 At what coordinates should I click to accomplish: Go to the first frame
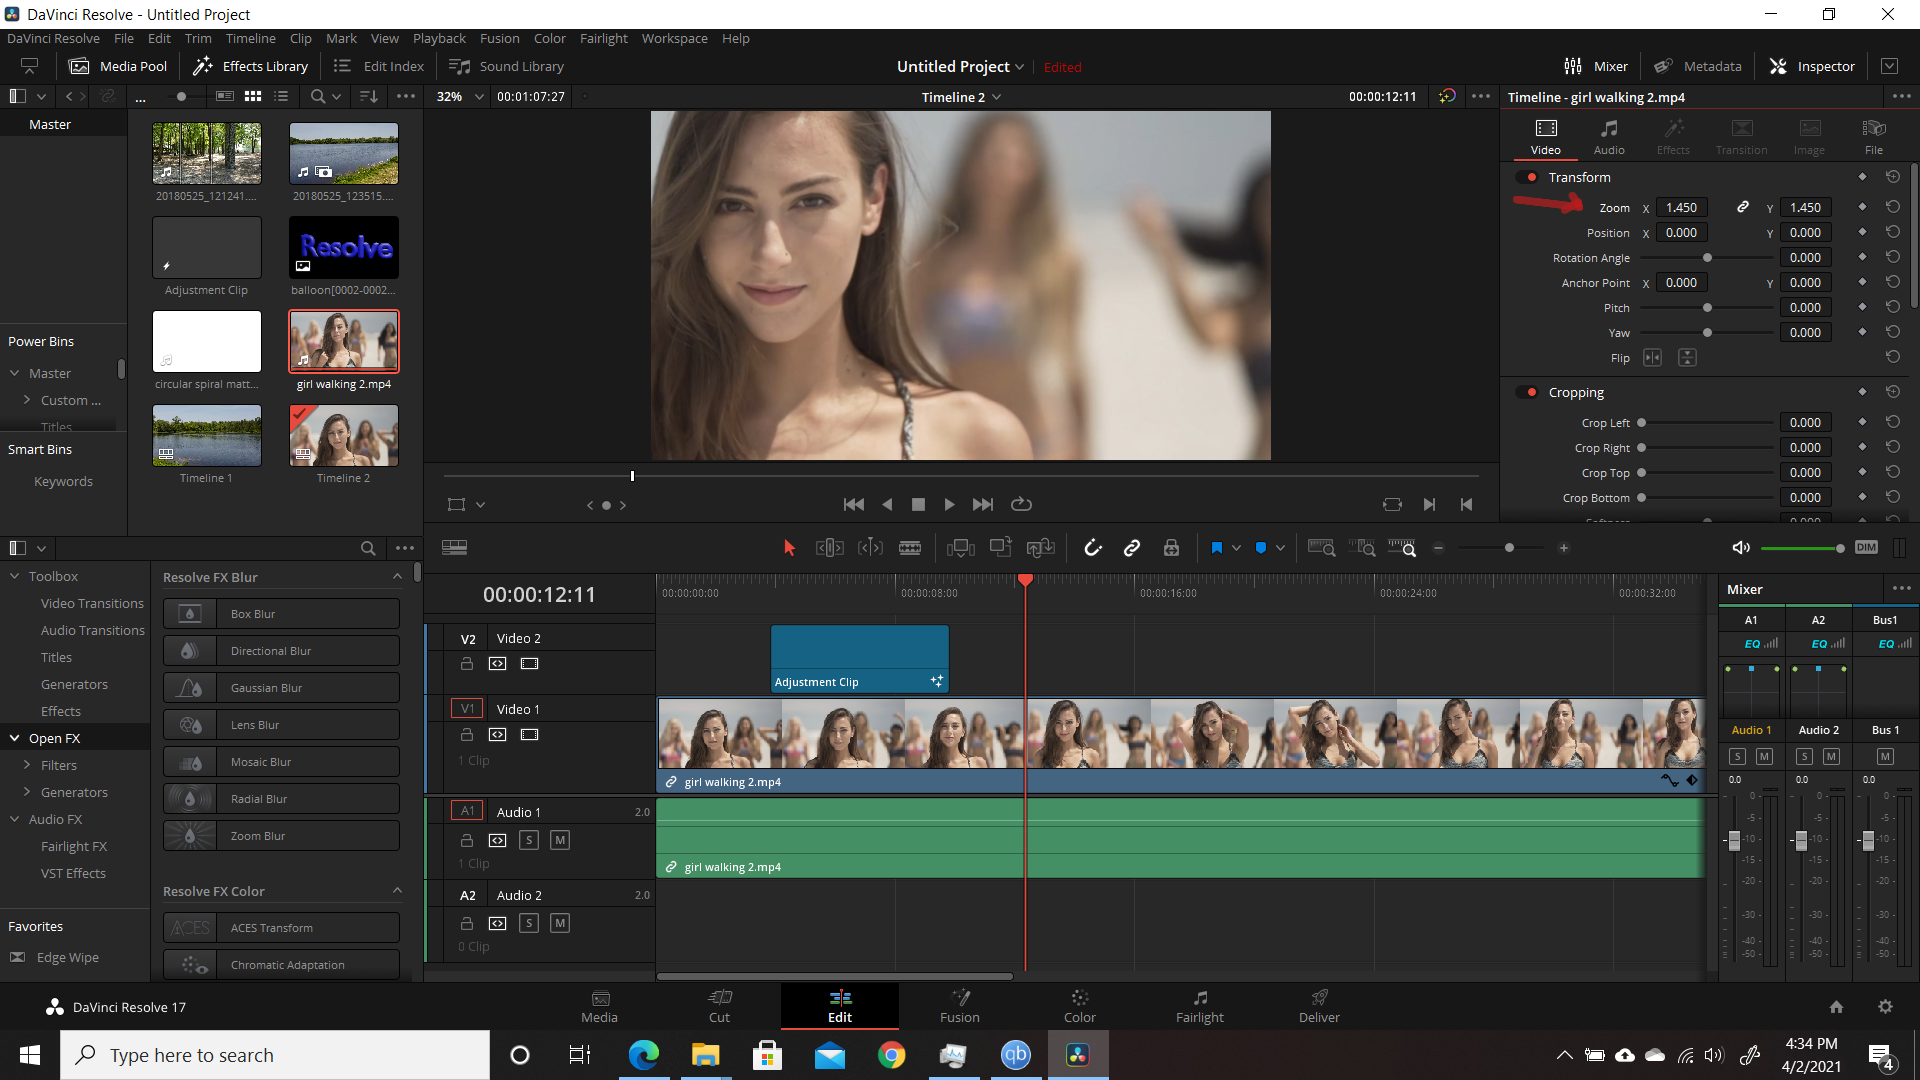(854, 505)
